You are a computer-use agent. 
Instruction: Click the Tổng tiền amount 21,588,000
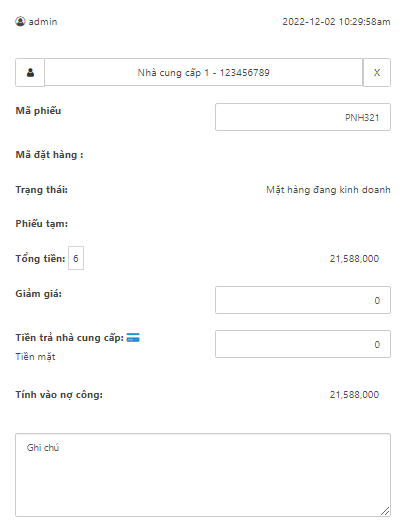pyautogui.click(x=354, y=258)
